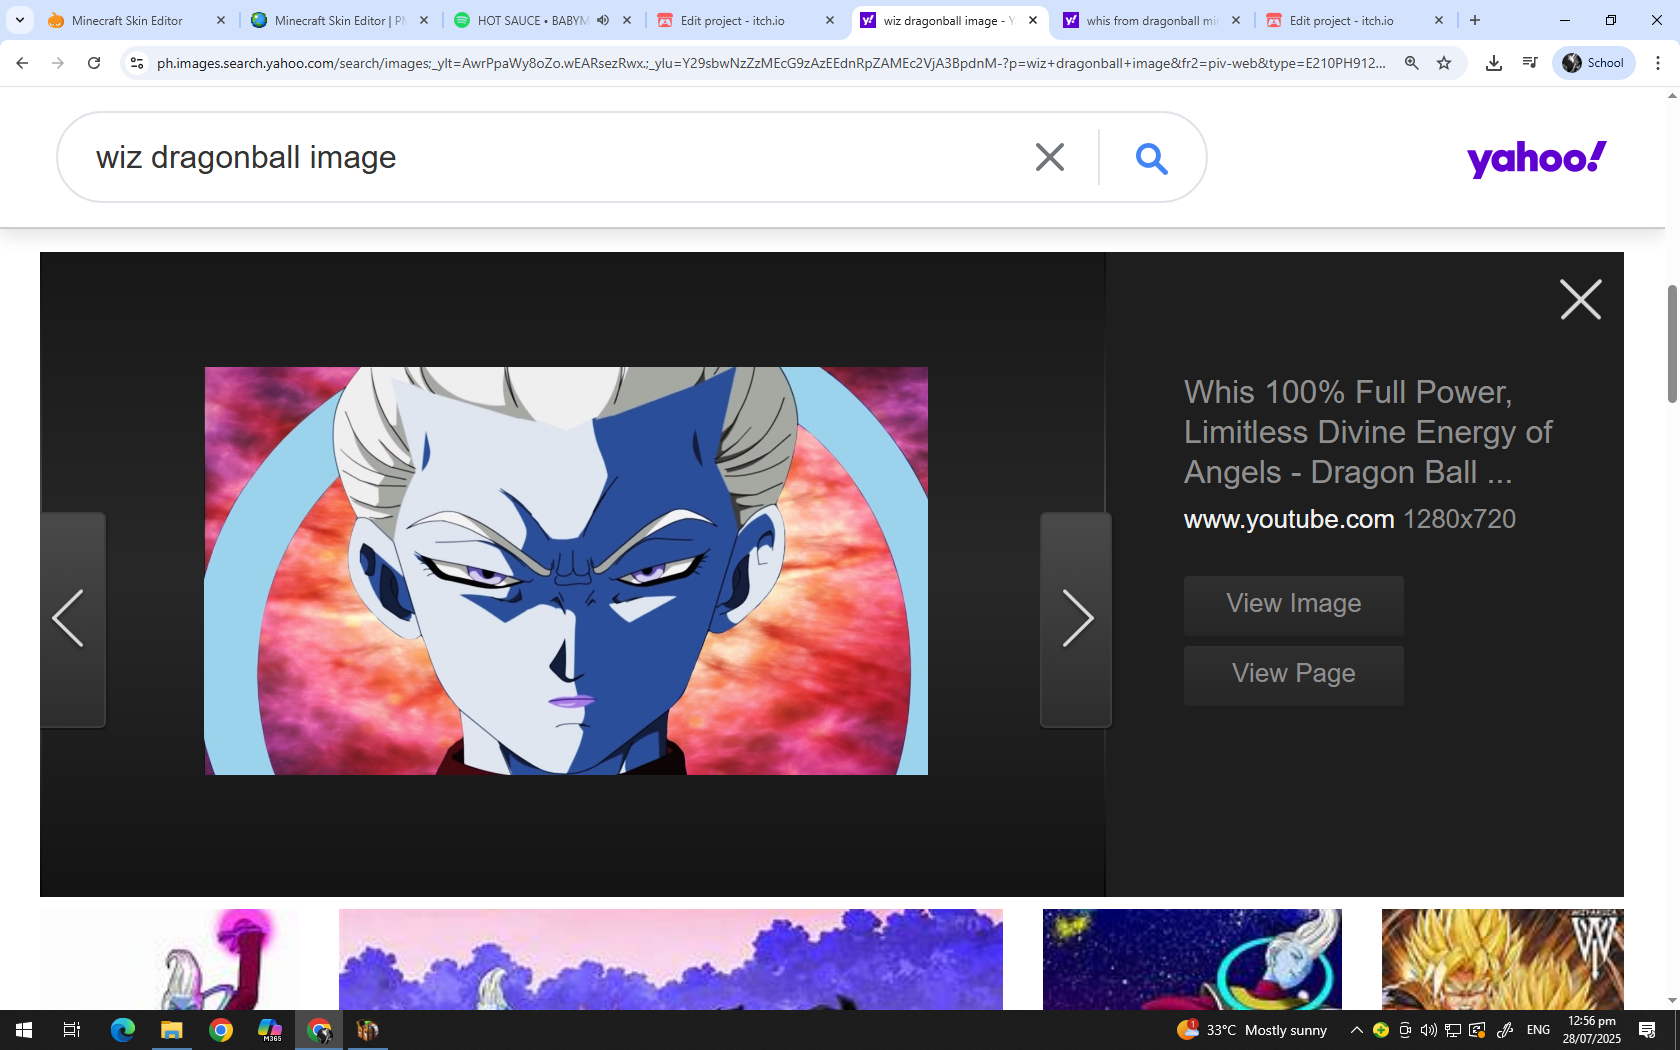The height and width of the screenshot is (1050, 1680).
Task: Click the page vertical scrollbar
Action: (x=1672, y=344)
